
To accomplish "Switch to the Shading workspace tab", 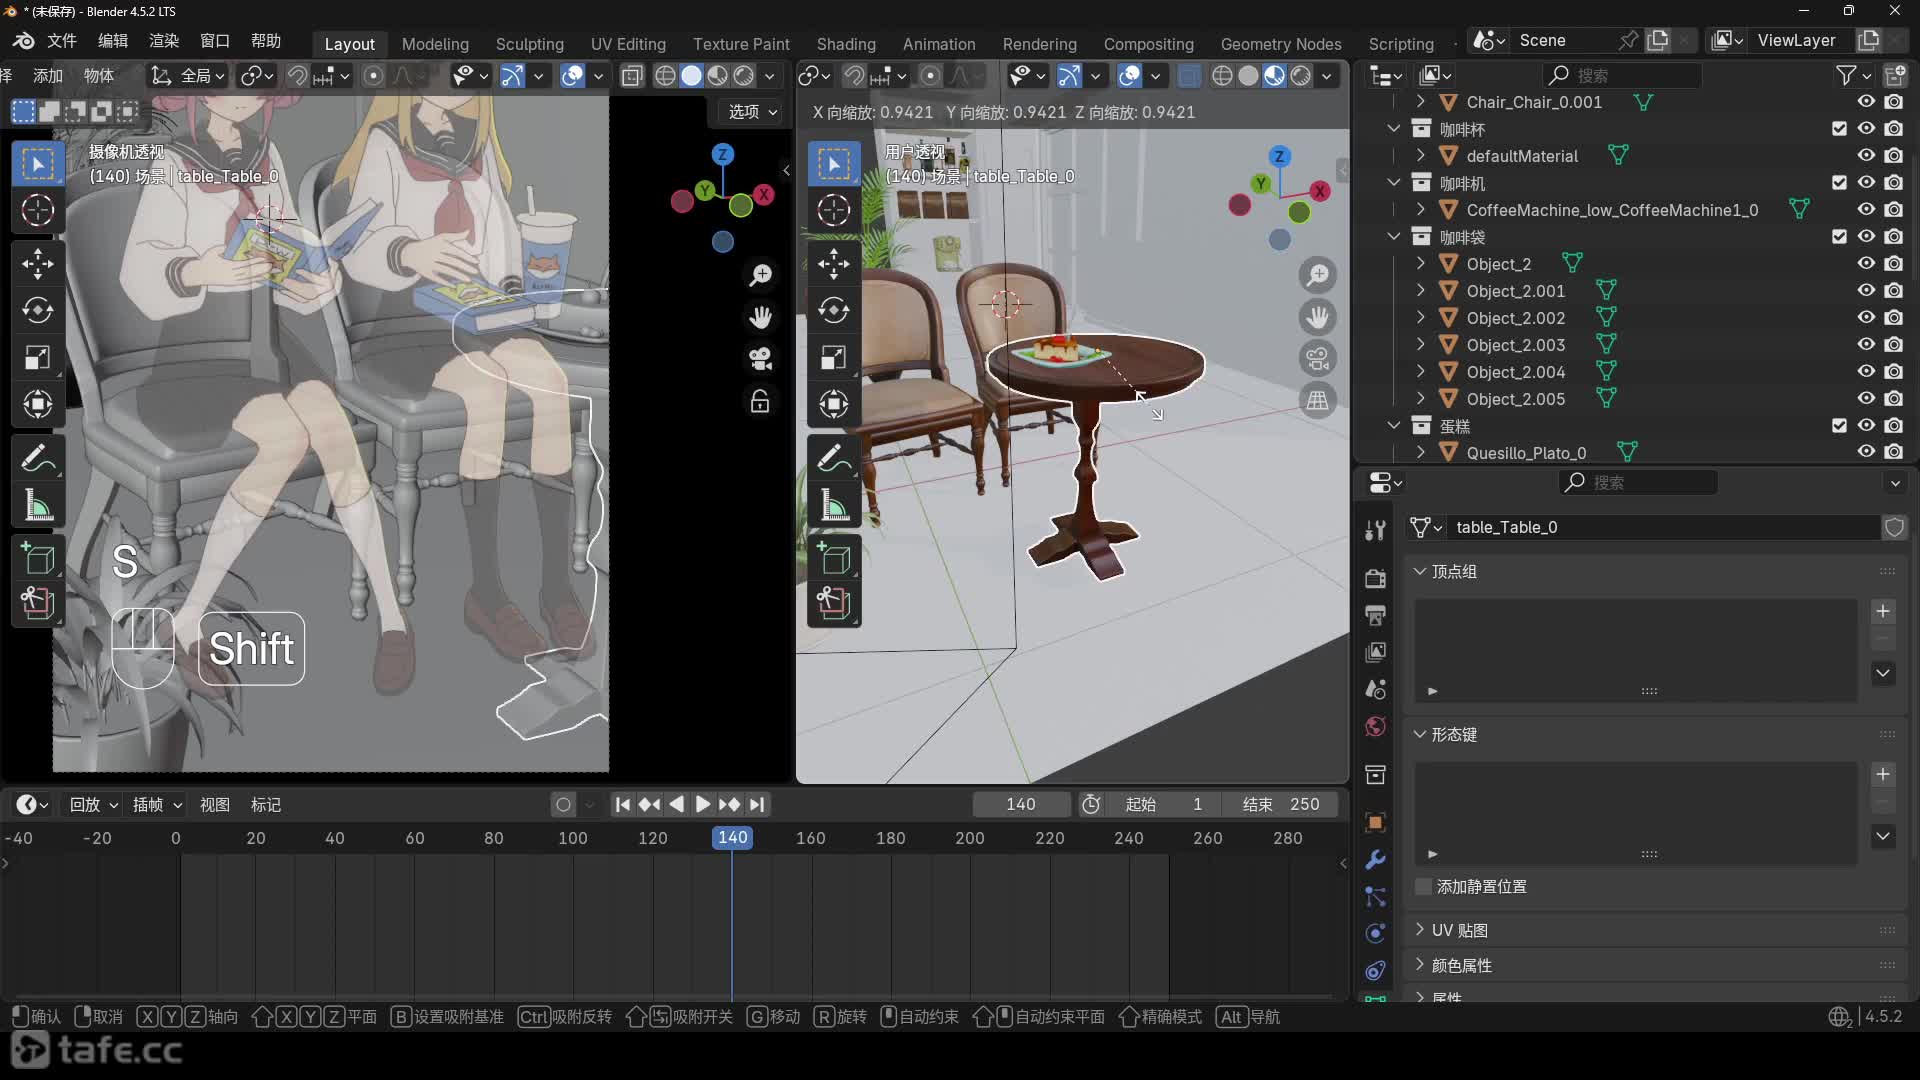I will coord(845,44).
